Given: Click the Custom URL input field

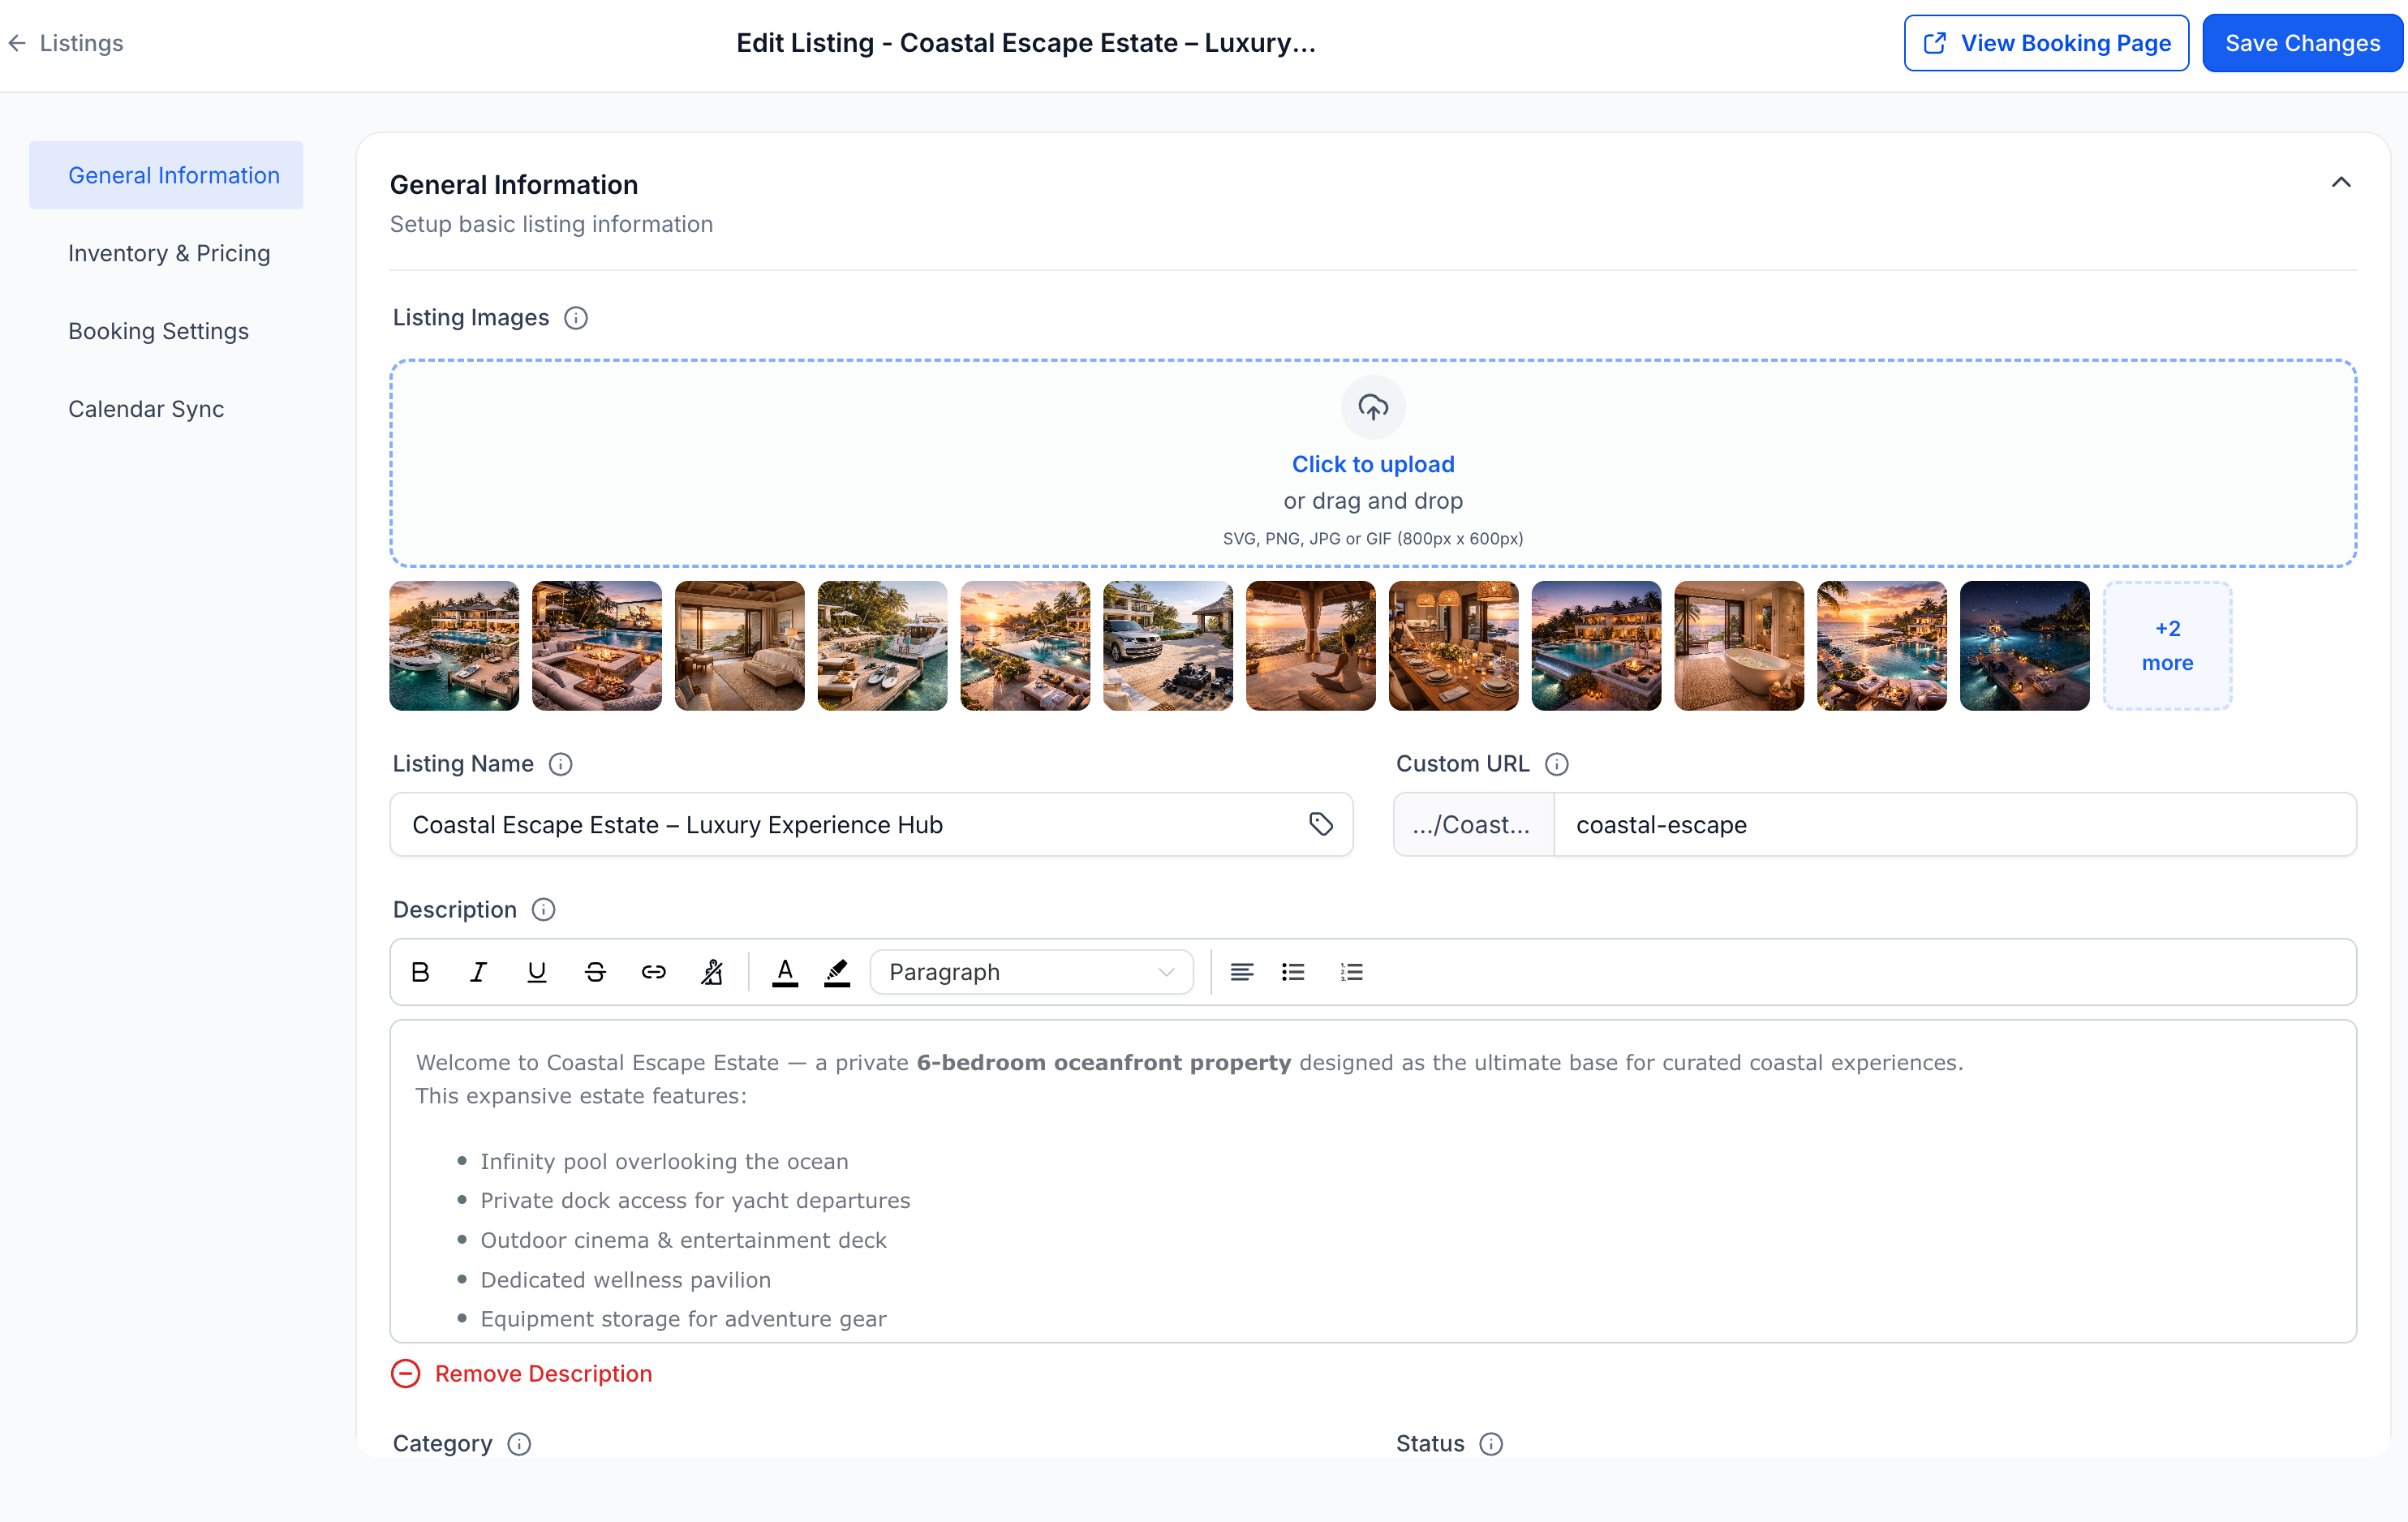Looking at the screenshot, I should coord(1954,825).
